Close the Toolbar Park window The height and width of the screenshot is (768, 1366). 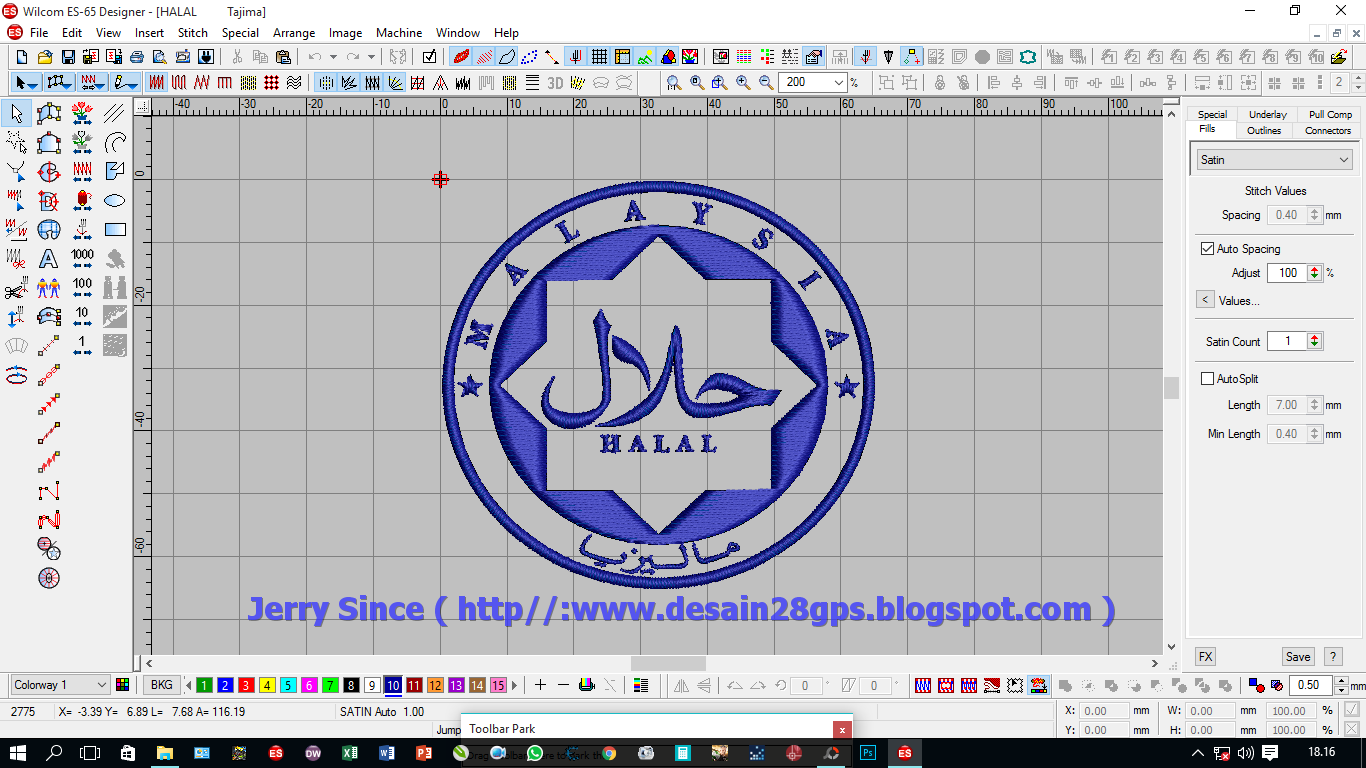click(x=843, y=730)
